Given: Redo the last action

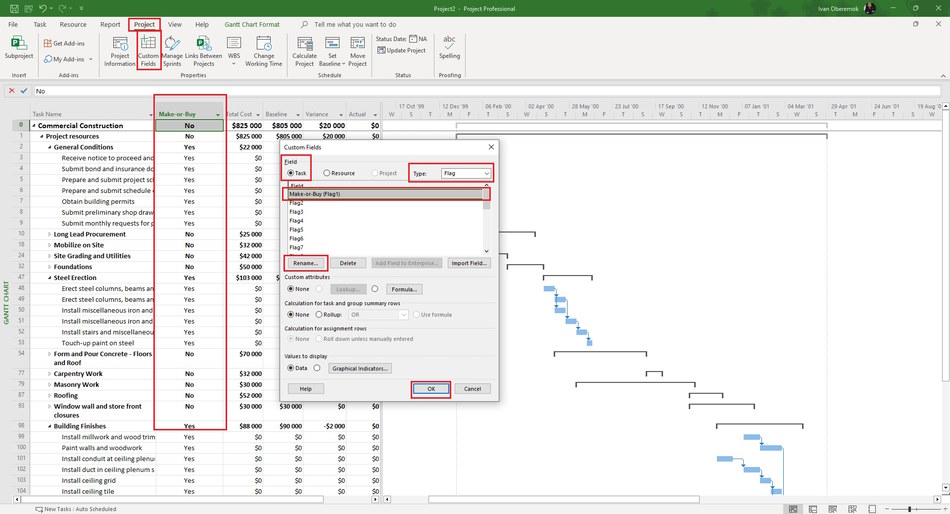Looking at the screenshot, I should coord(63,8).
